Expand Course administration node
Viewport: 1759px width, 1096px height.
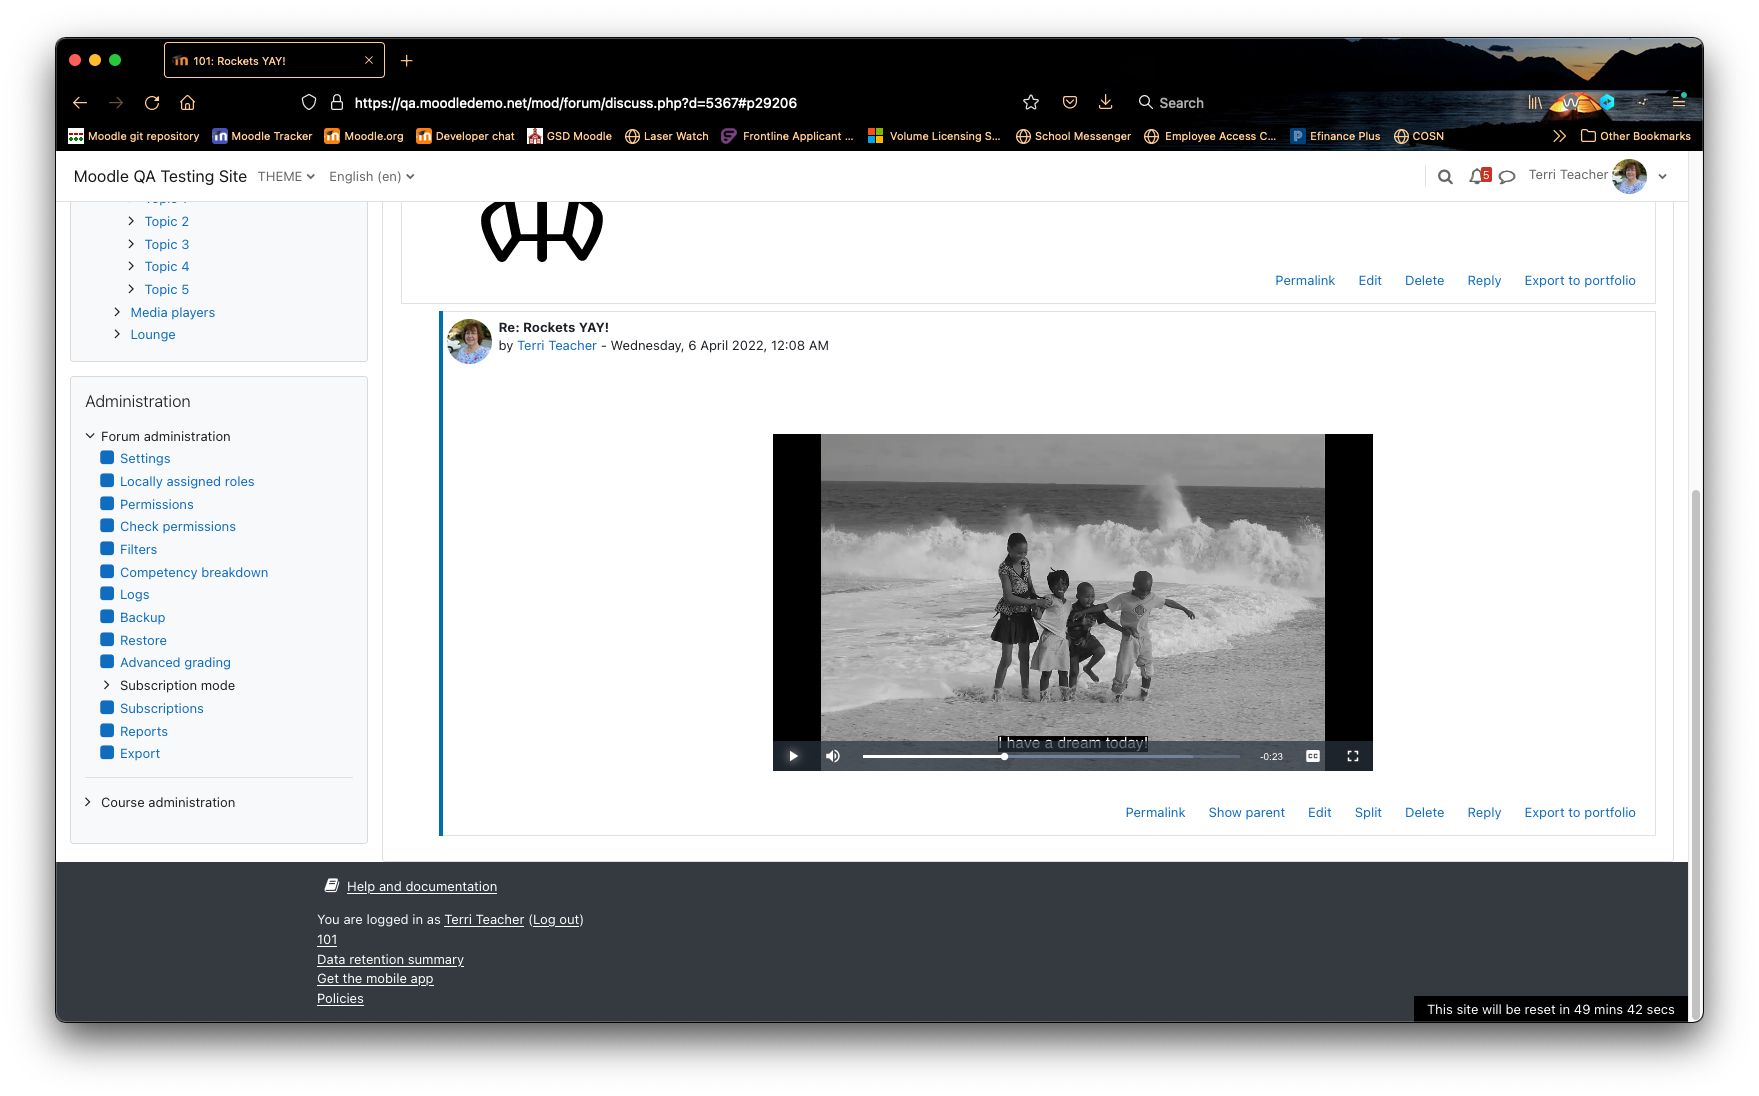point(88,802)
